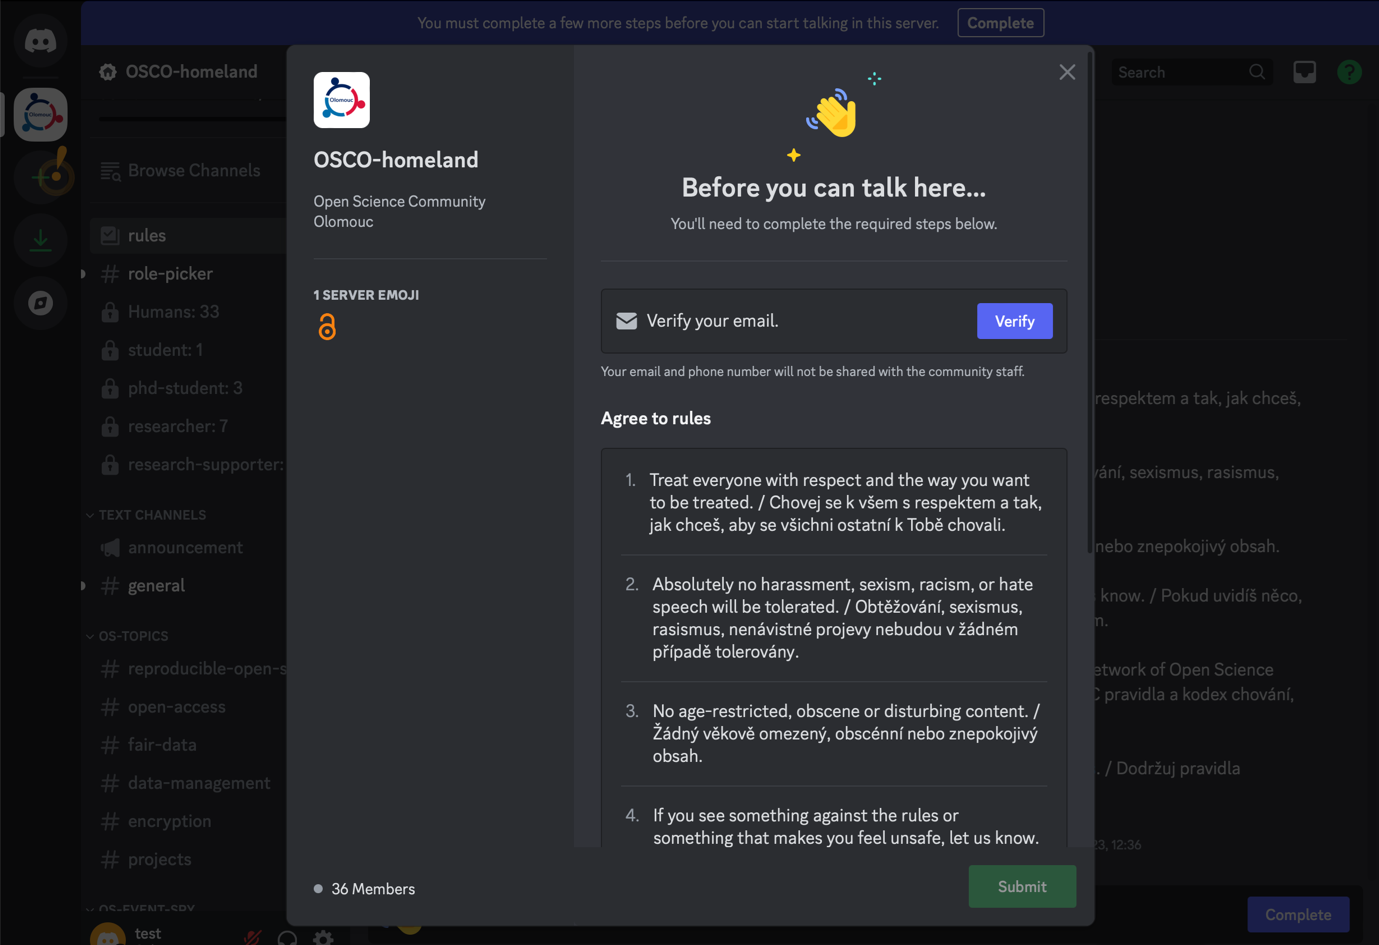Open Browse Channels in sidebar

tap(193, 171)
